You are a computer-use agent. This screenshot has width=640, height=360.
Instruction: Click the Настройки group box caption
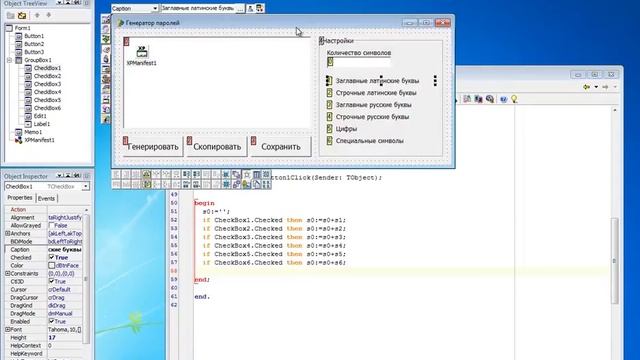(x=338, y=41)
